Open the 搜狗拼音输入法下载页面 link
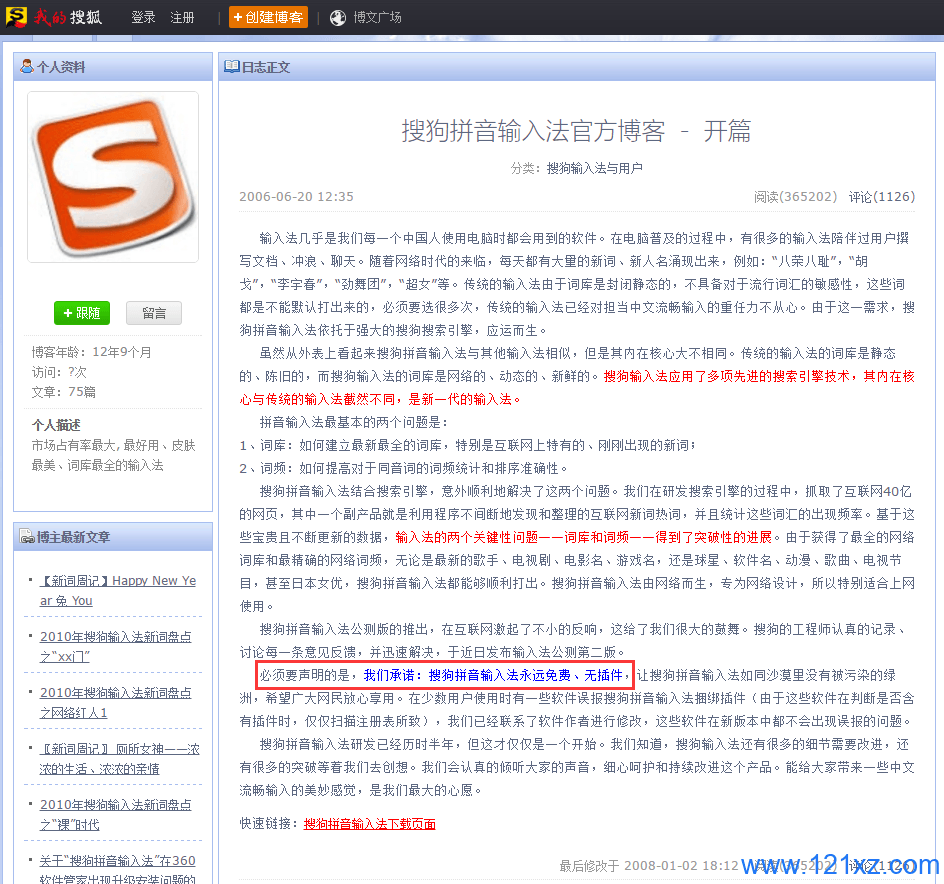 tap(370, 824)
